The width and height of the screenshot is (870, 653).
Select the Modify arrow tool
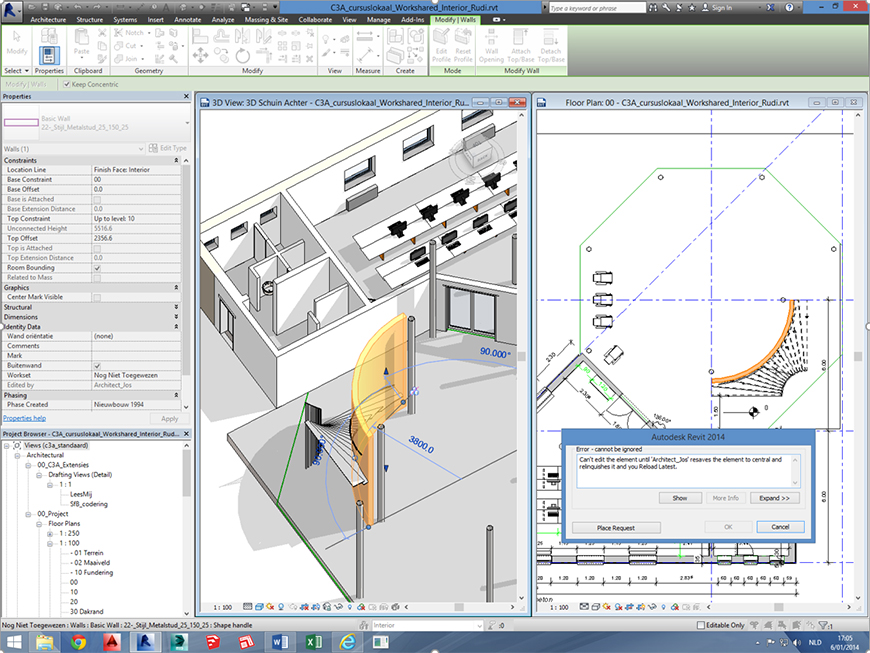coord(17,42)
